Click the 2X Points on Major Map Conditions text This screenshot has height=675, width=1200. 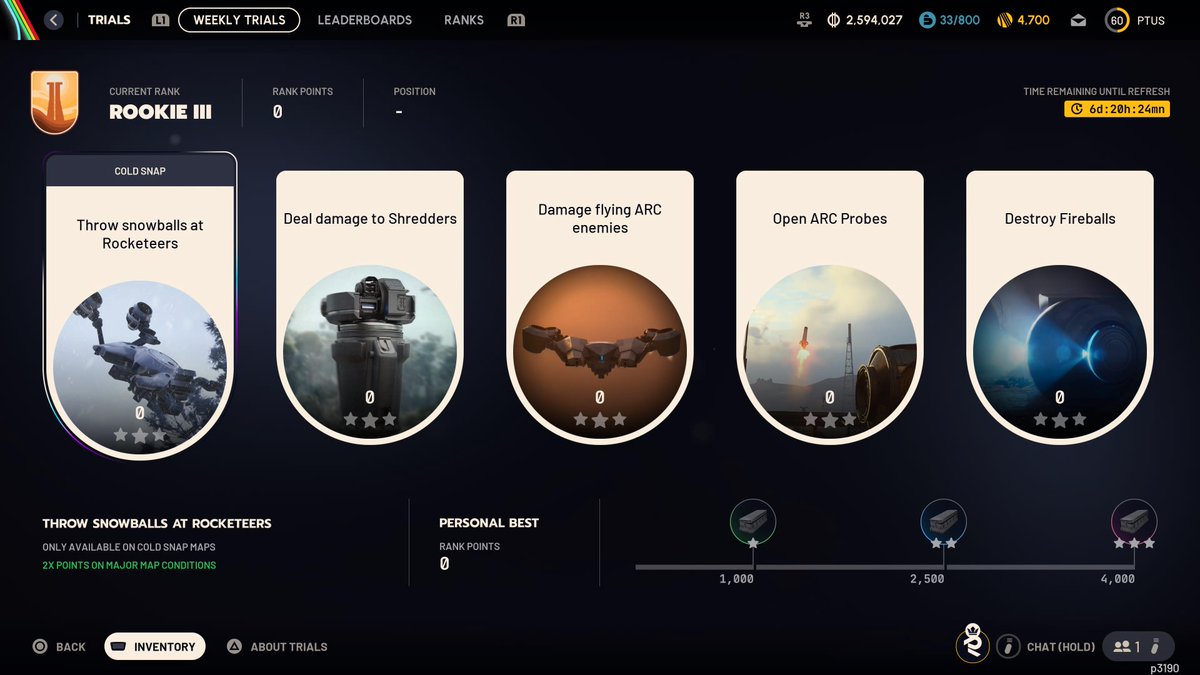(129, 565)
